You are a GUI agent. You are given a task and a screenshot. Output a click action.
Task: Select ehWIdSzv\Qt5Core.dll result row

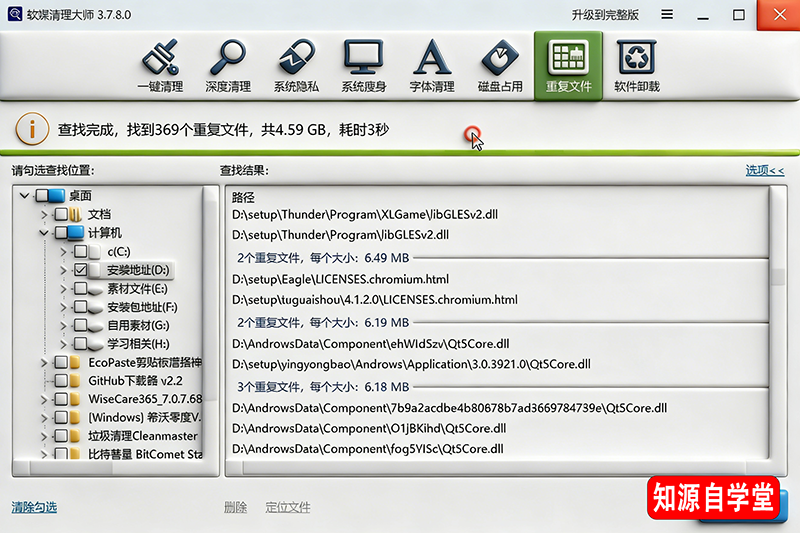(x=370, y=344)
